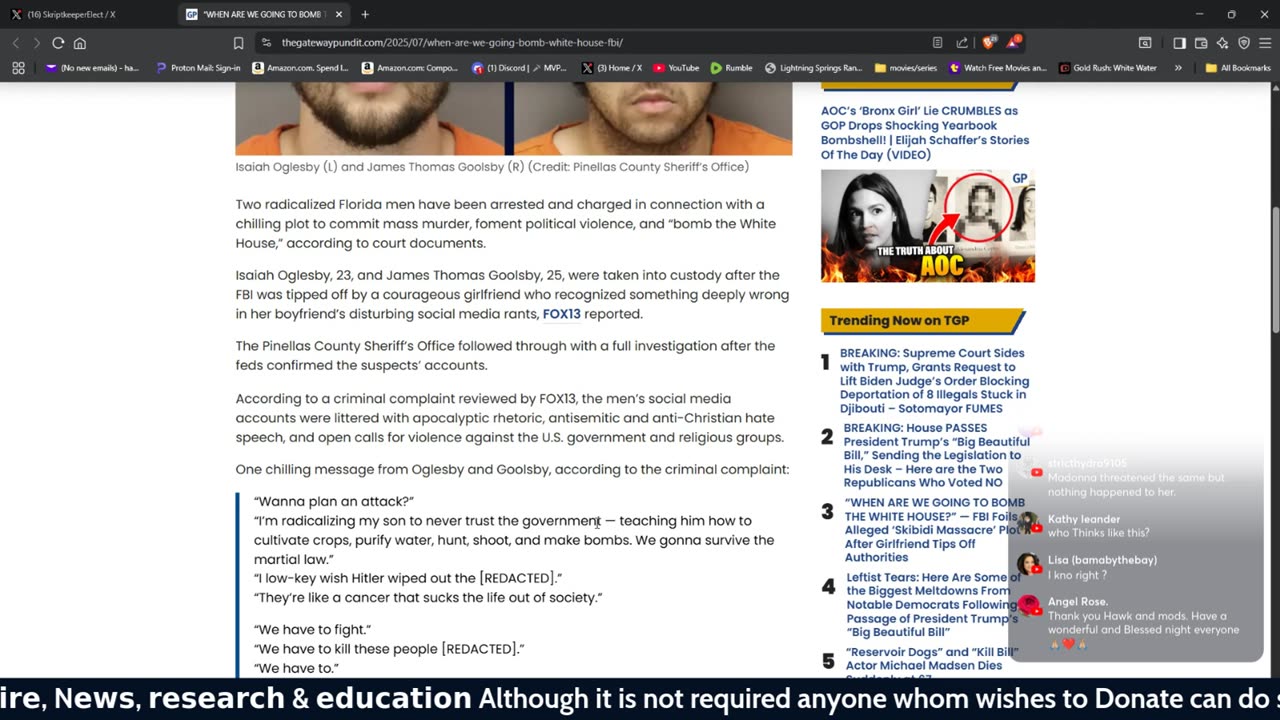Expand the All Bookmarks folder
This screenshot has width=1280, height=720.
pos(1238,68)
